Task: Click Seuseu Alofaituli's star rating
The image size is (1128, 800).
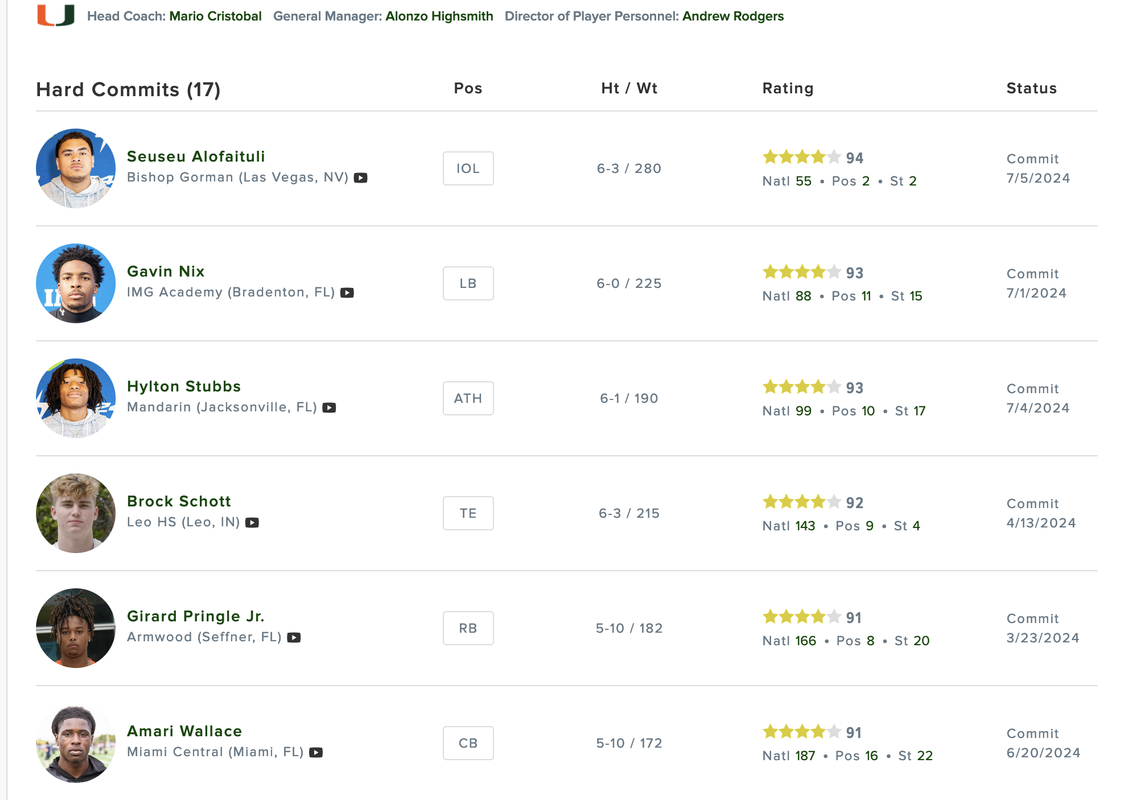Action: click(x=801, y=157)
